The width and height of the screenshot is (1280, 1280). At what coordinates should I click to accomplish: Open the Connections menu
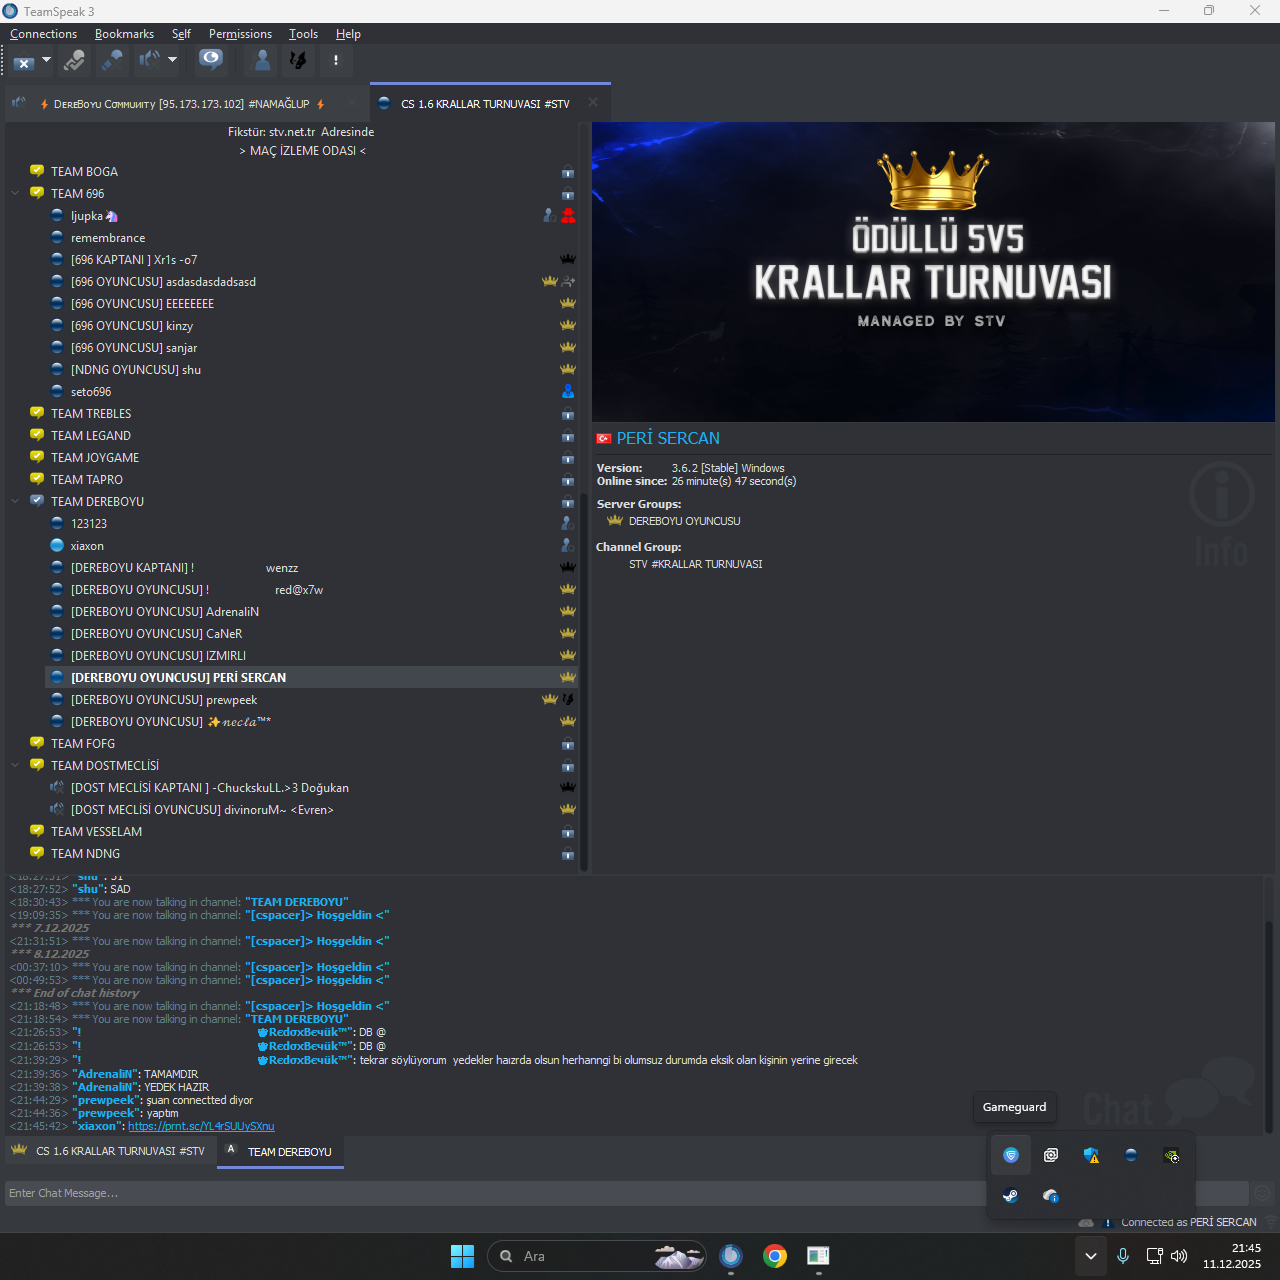point(43,34)
